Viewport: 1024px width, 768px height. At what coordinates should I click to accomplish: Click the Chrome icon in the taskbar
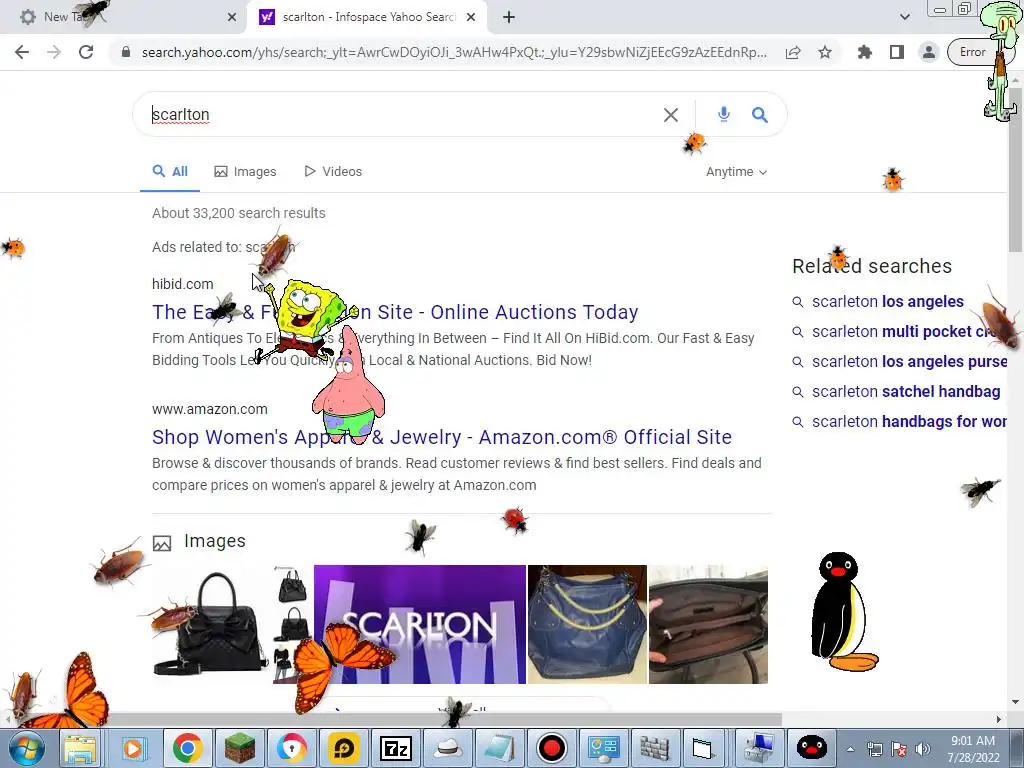[187, 748]
